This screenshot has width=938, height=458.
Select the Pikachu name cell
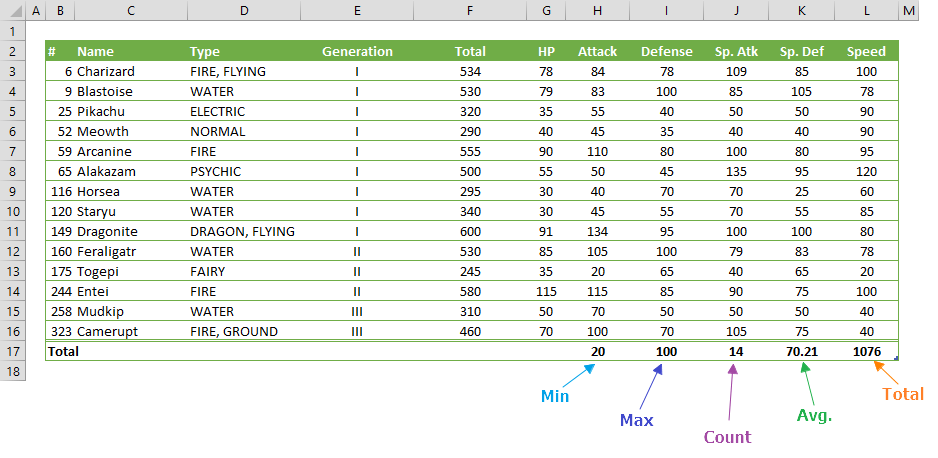coord(130,111)
